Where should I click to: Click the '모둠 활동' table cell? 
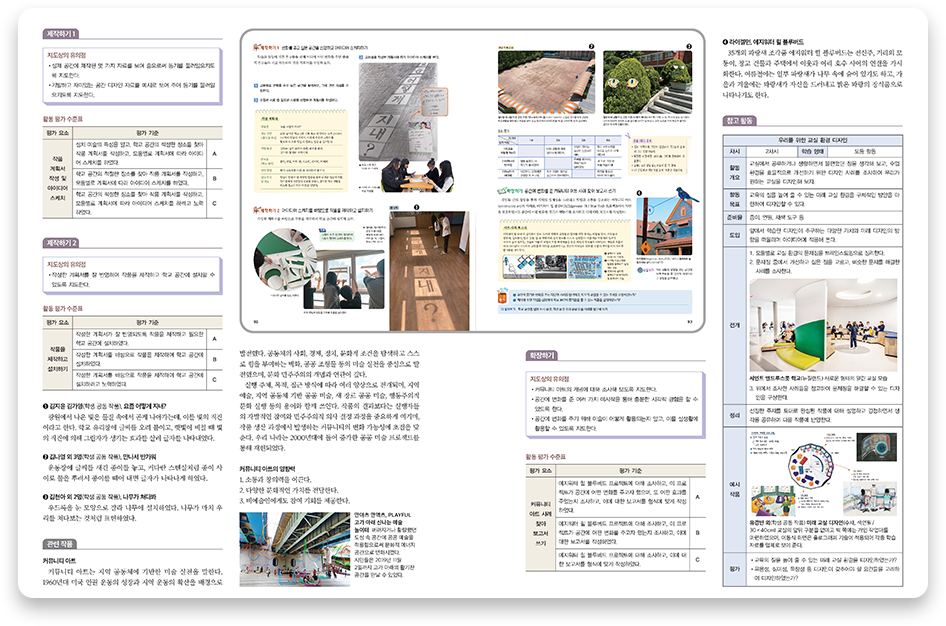[865, 151]
